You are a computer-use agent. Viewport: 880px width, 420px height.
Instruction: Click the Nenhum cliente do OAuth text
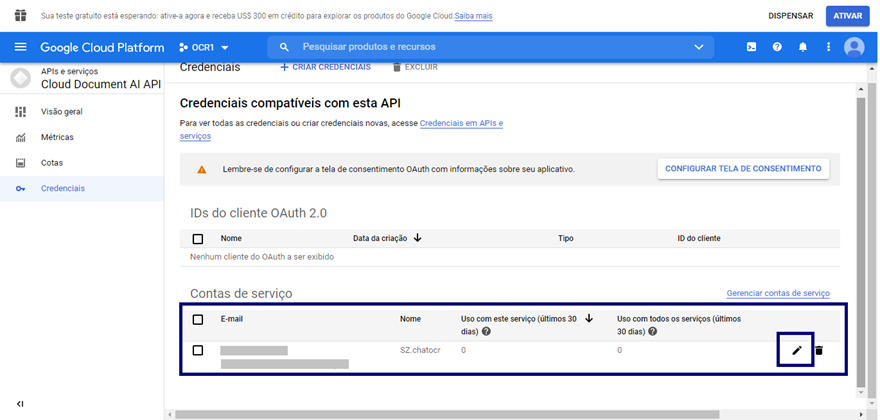pyautogui.click(x=262, y=257)
